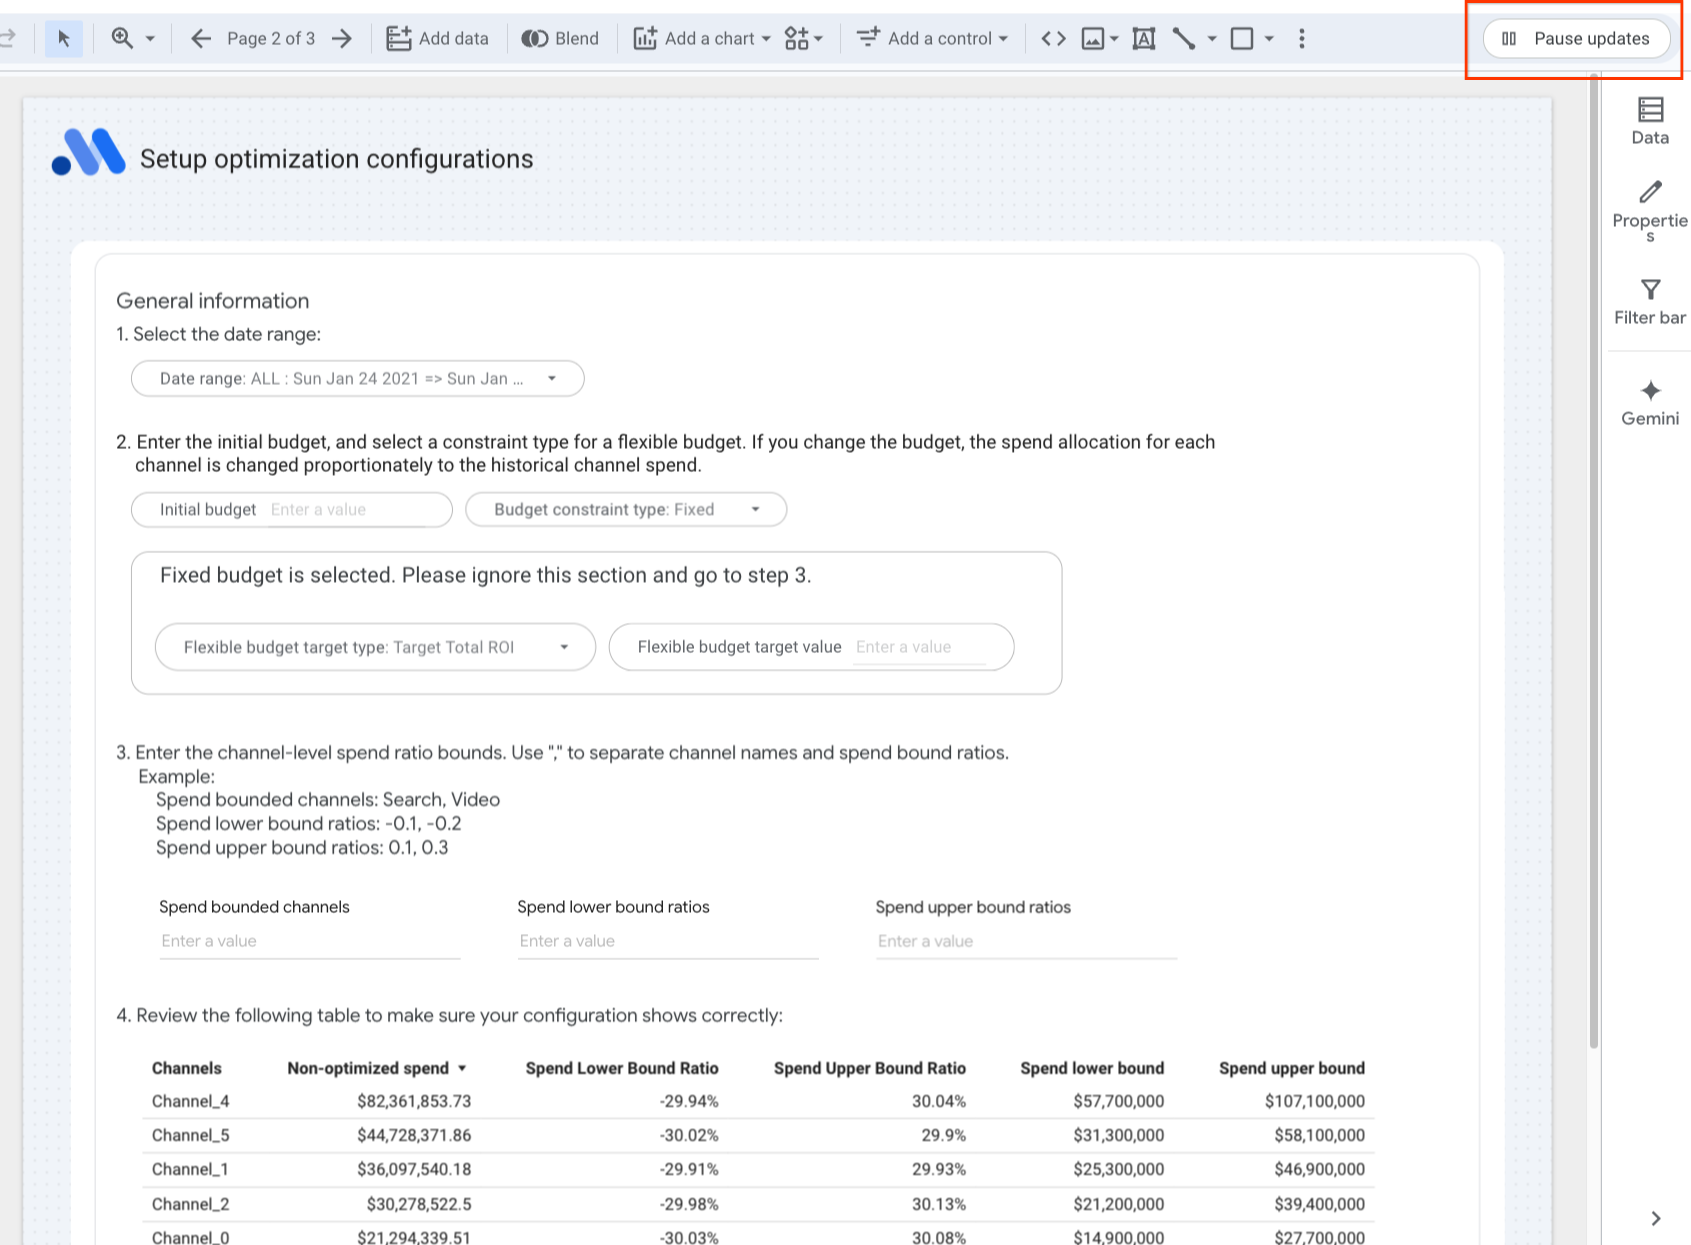This screenshot has width=1691, height=1245.
Task: Go to the previous page arrow
Action: coord(201,39)
